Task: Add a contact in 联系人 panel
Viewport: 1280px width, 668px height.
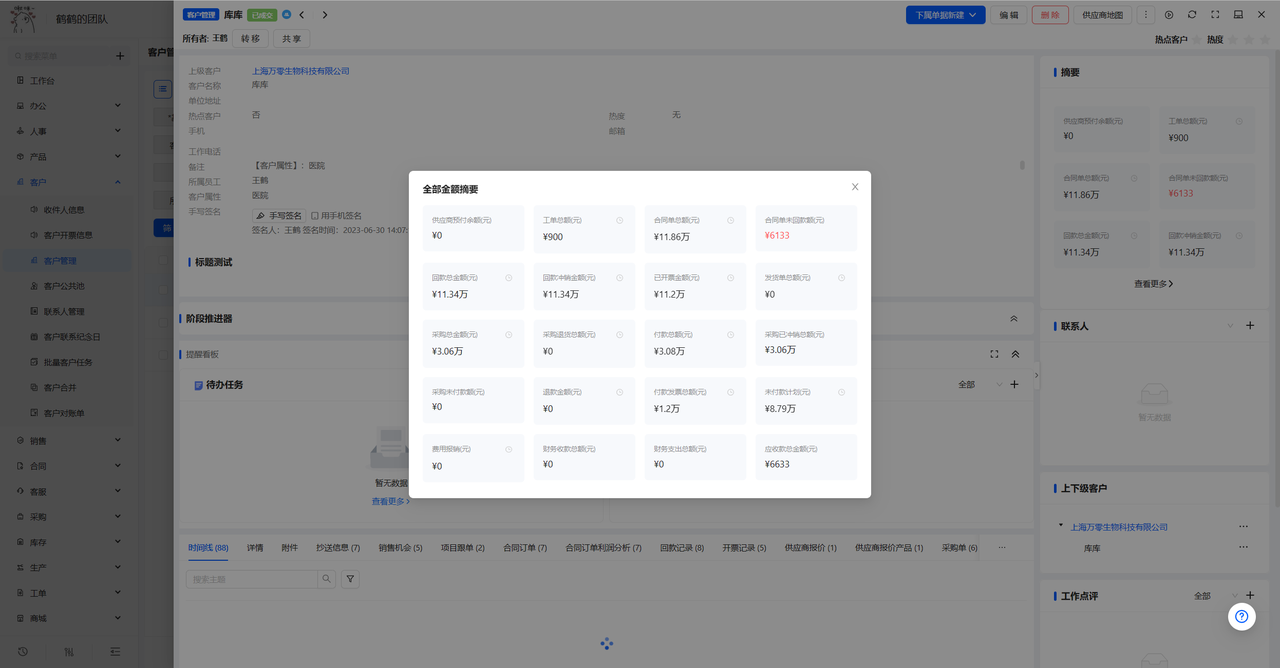Action: tap(1250, 325)
